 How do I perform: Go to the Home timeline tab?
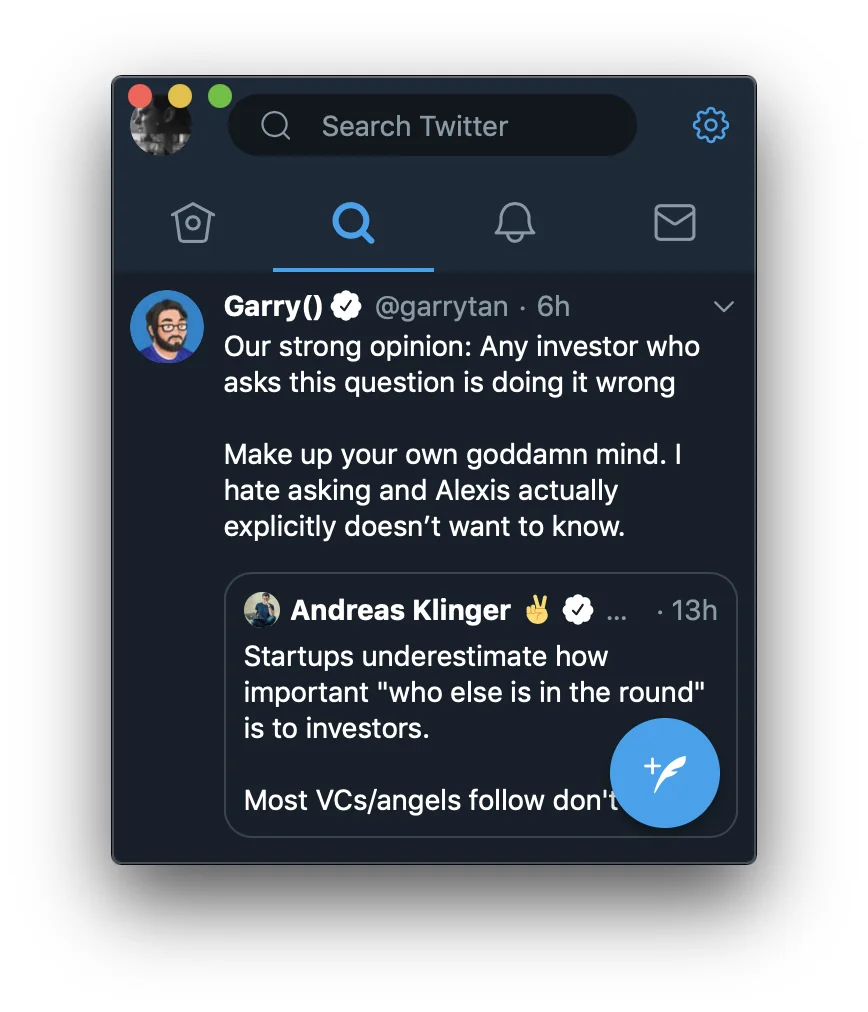point(193,222)
